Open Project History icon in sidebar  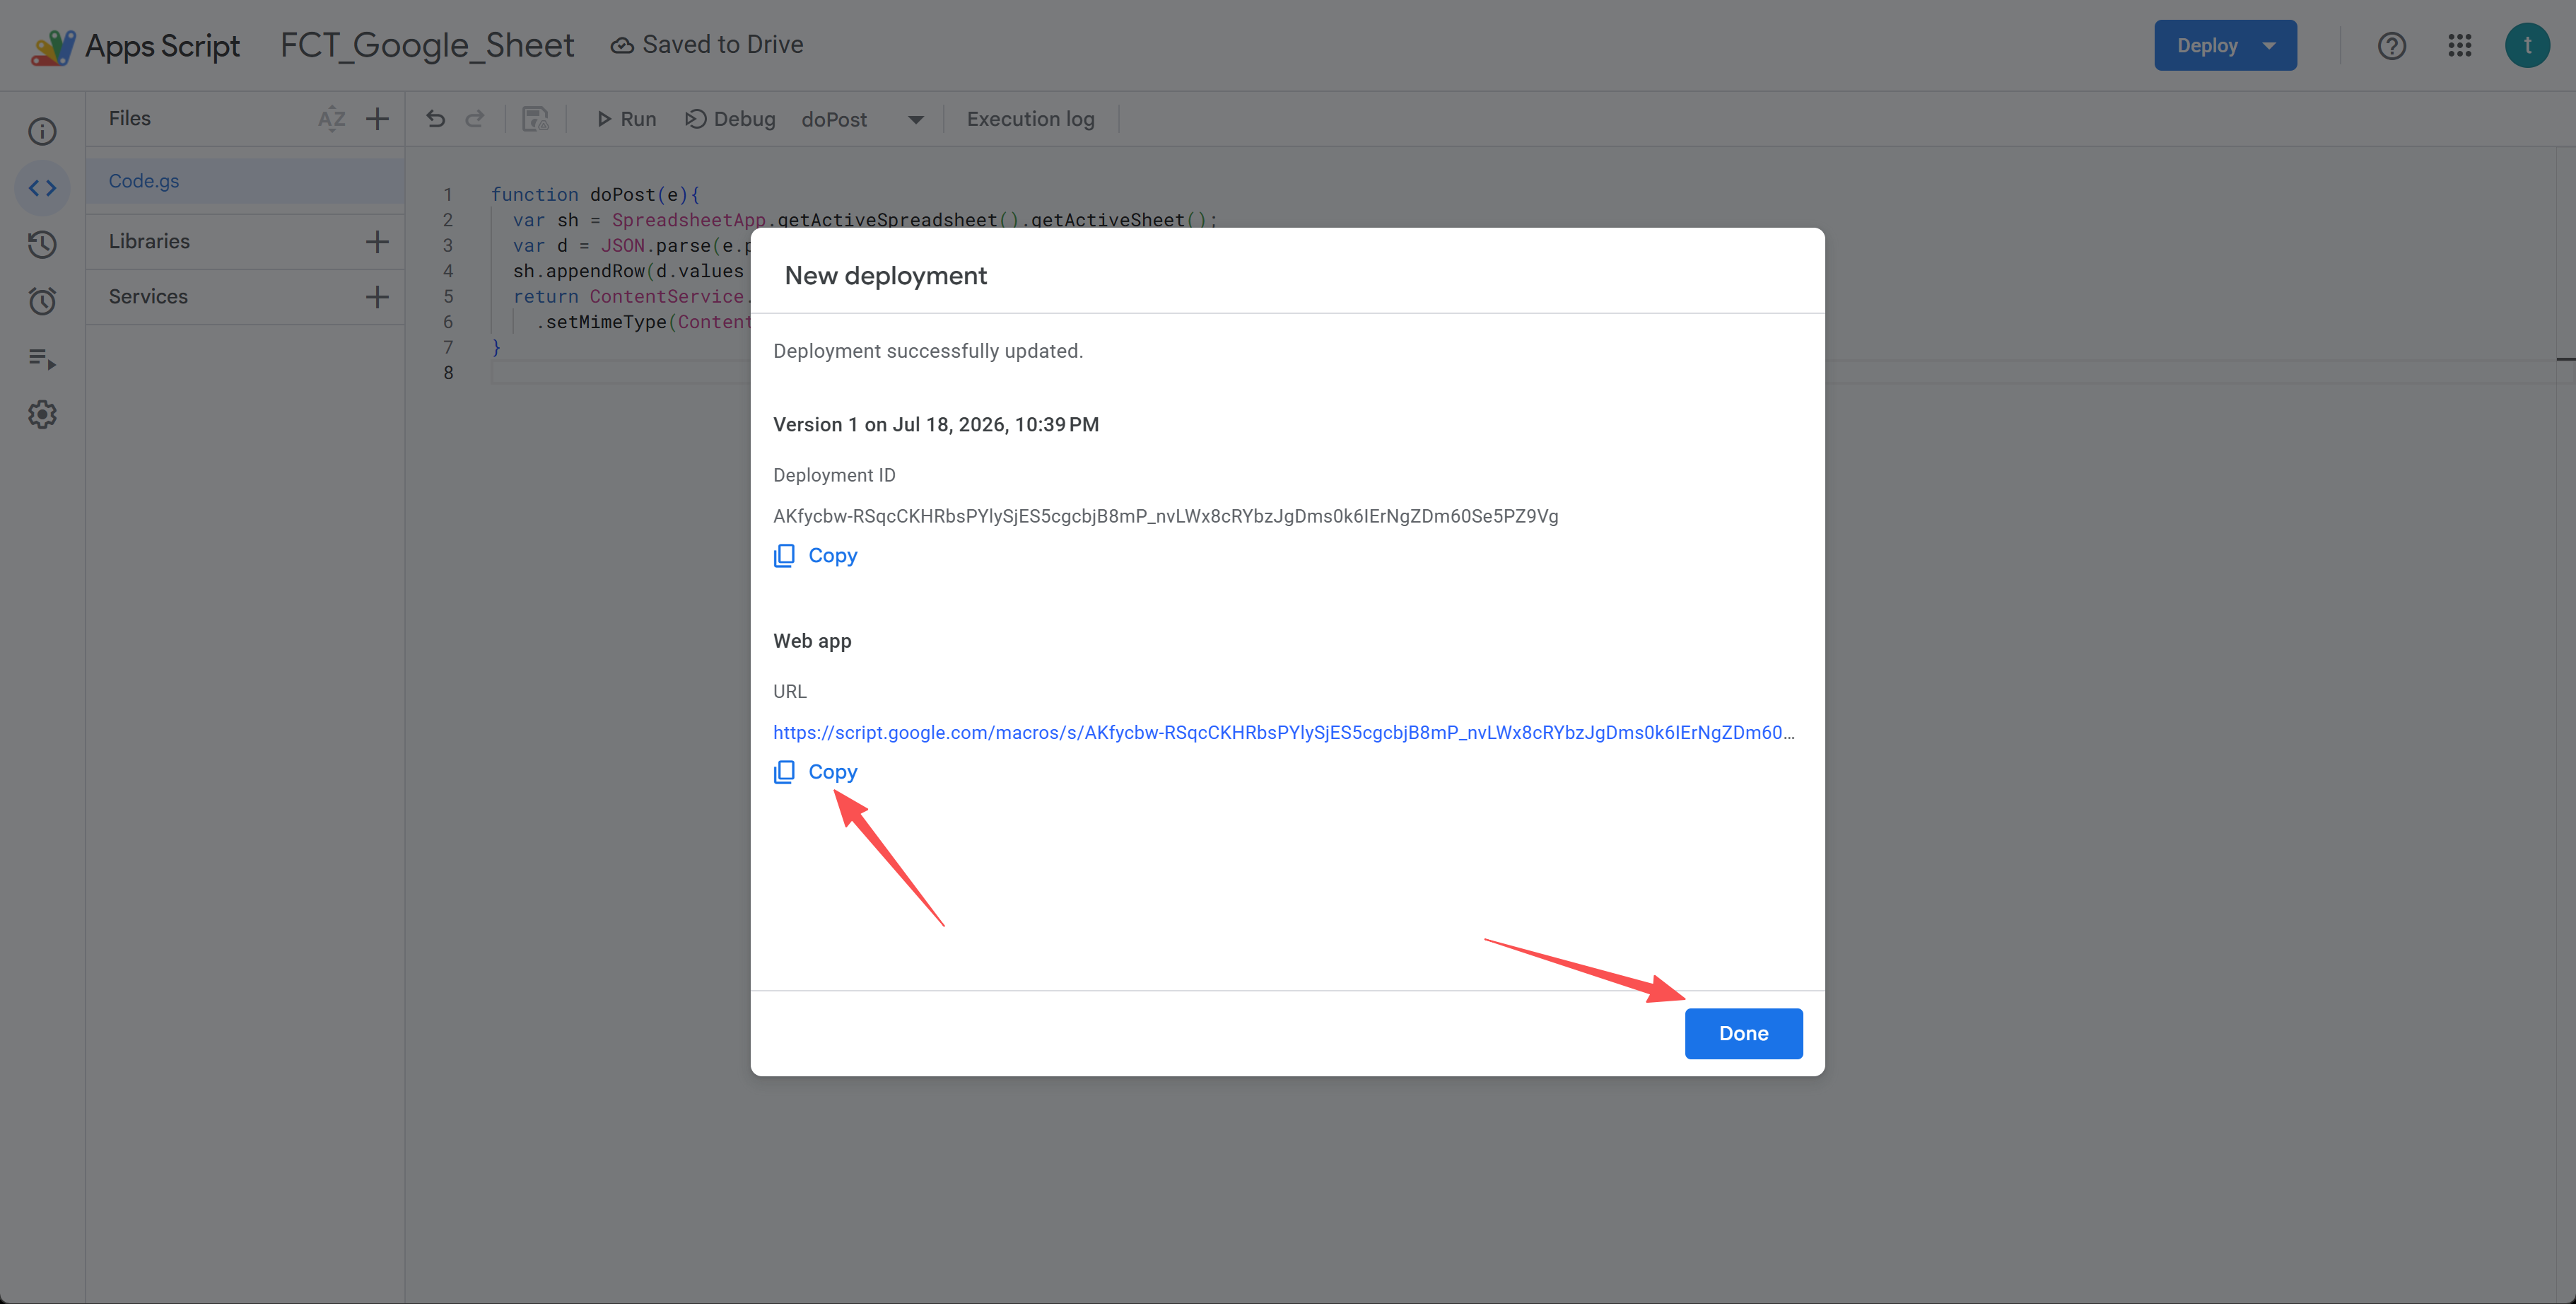click(42, 244)
